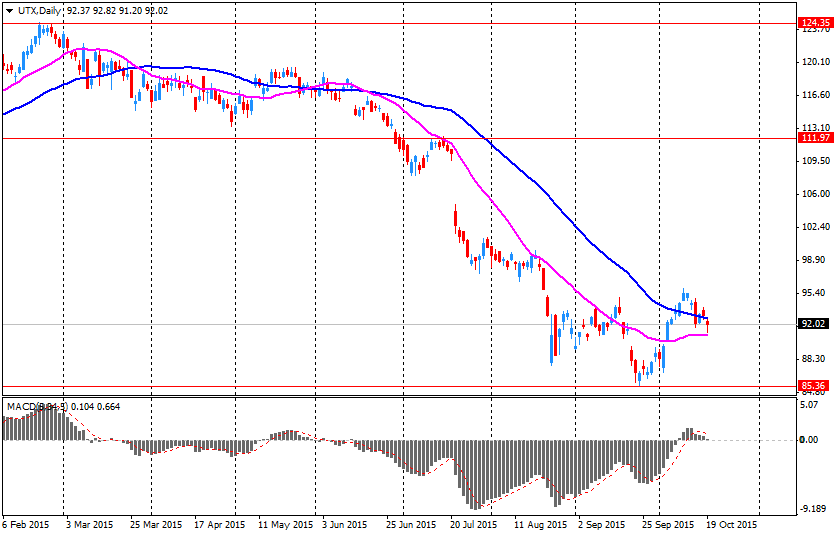Click the MACD scale value 0.00

click(809, 440)
